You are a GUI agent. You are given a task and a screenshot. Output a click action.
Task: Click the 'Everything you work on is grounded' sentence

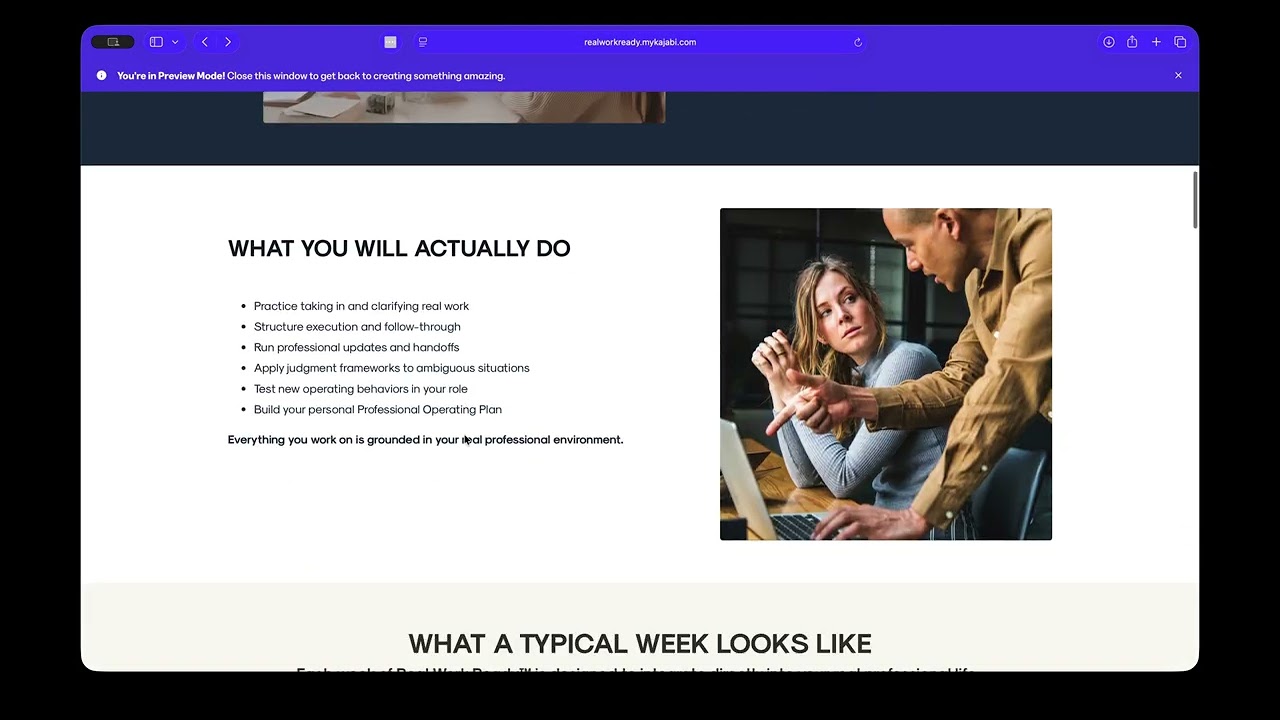(425, 439)
